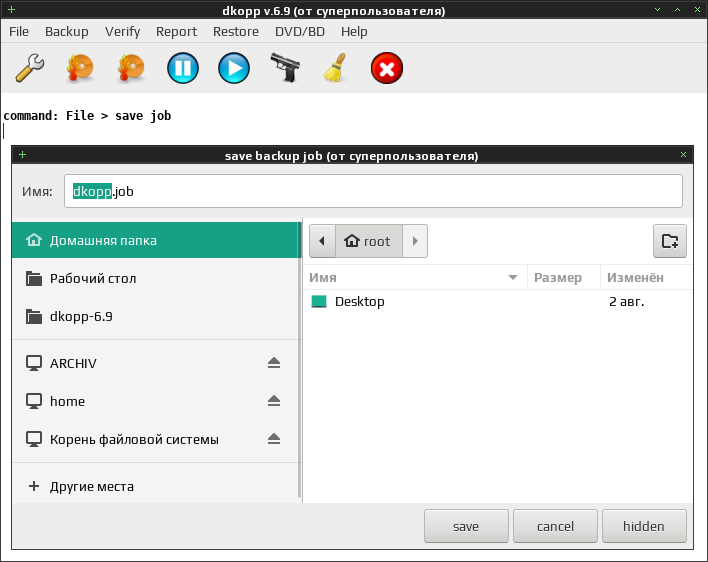Open the Help menu
Viewport: 708px width, 562px height.
click(x=354, y=32)
